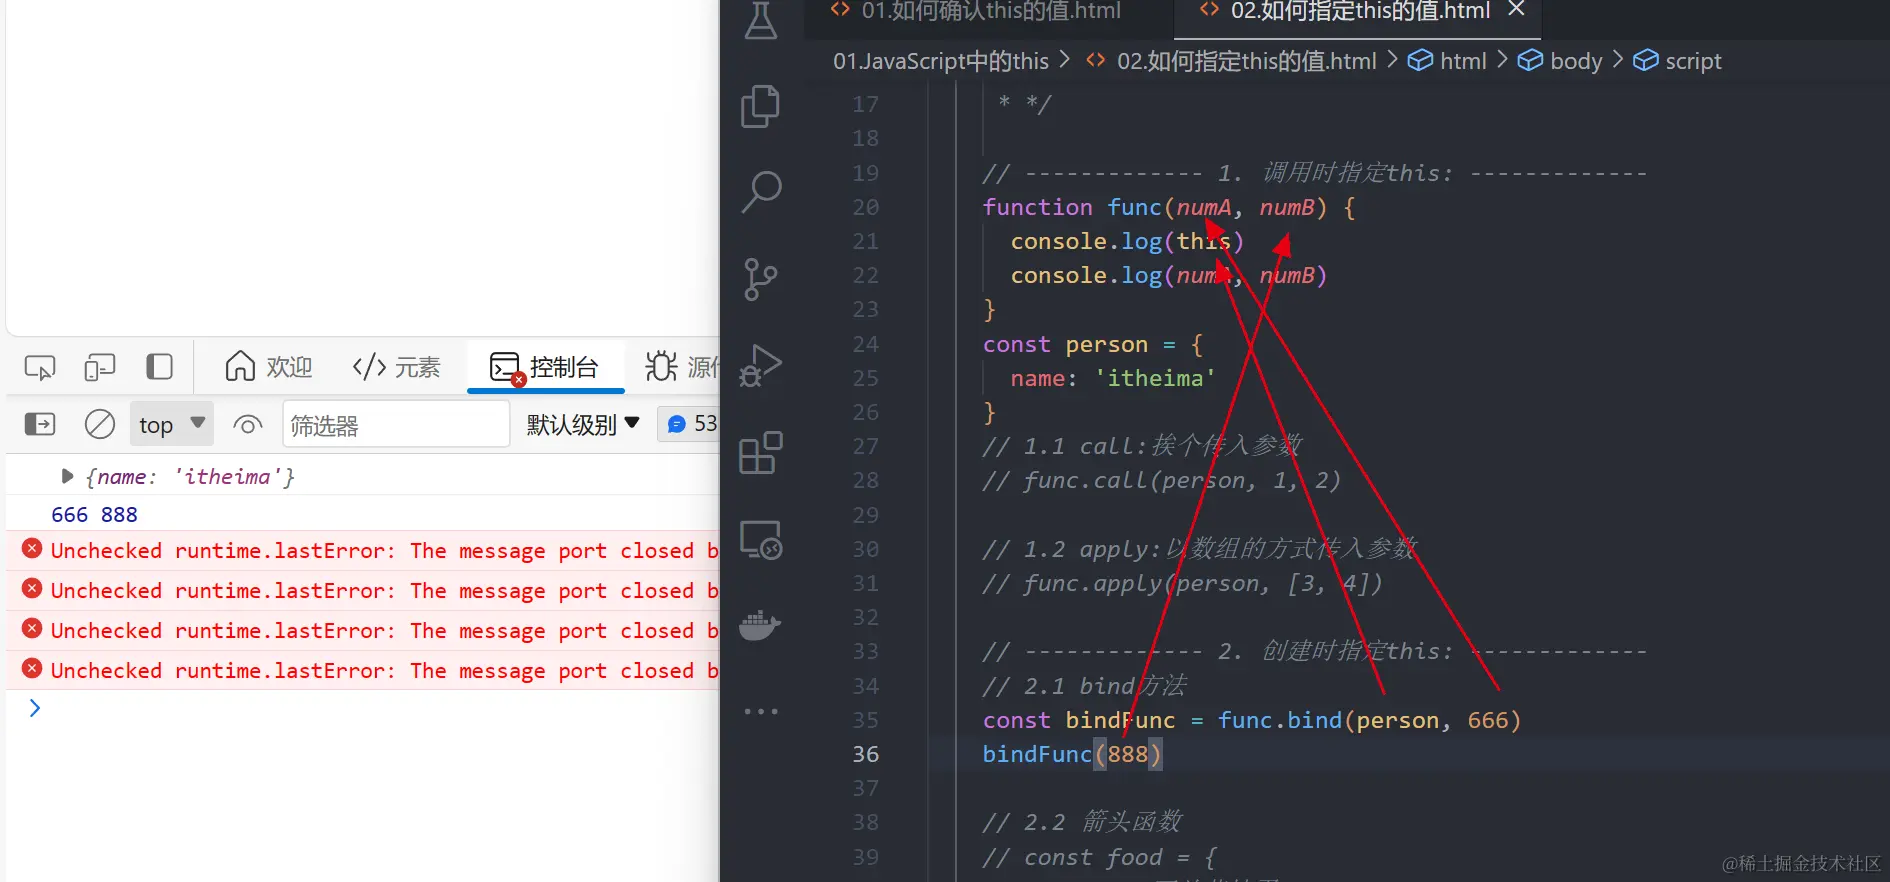Open the Explorer files icon in VS Code

point(761,106)
